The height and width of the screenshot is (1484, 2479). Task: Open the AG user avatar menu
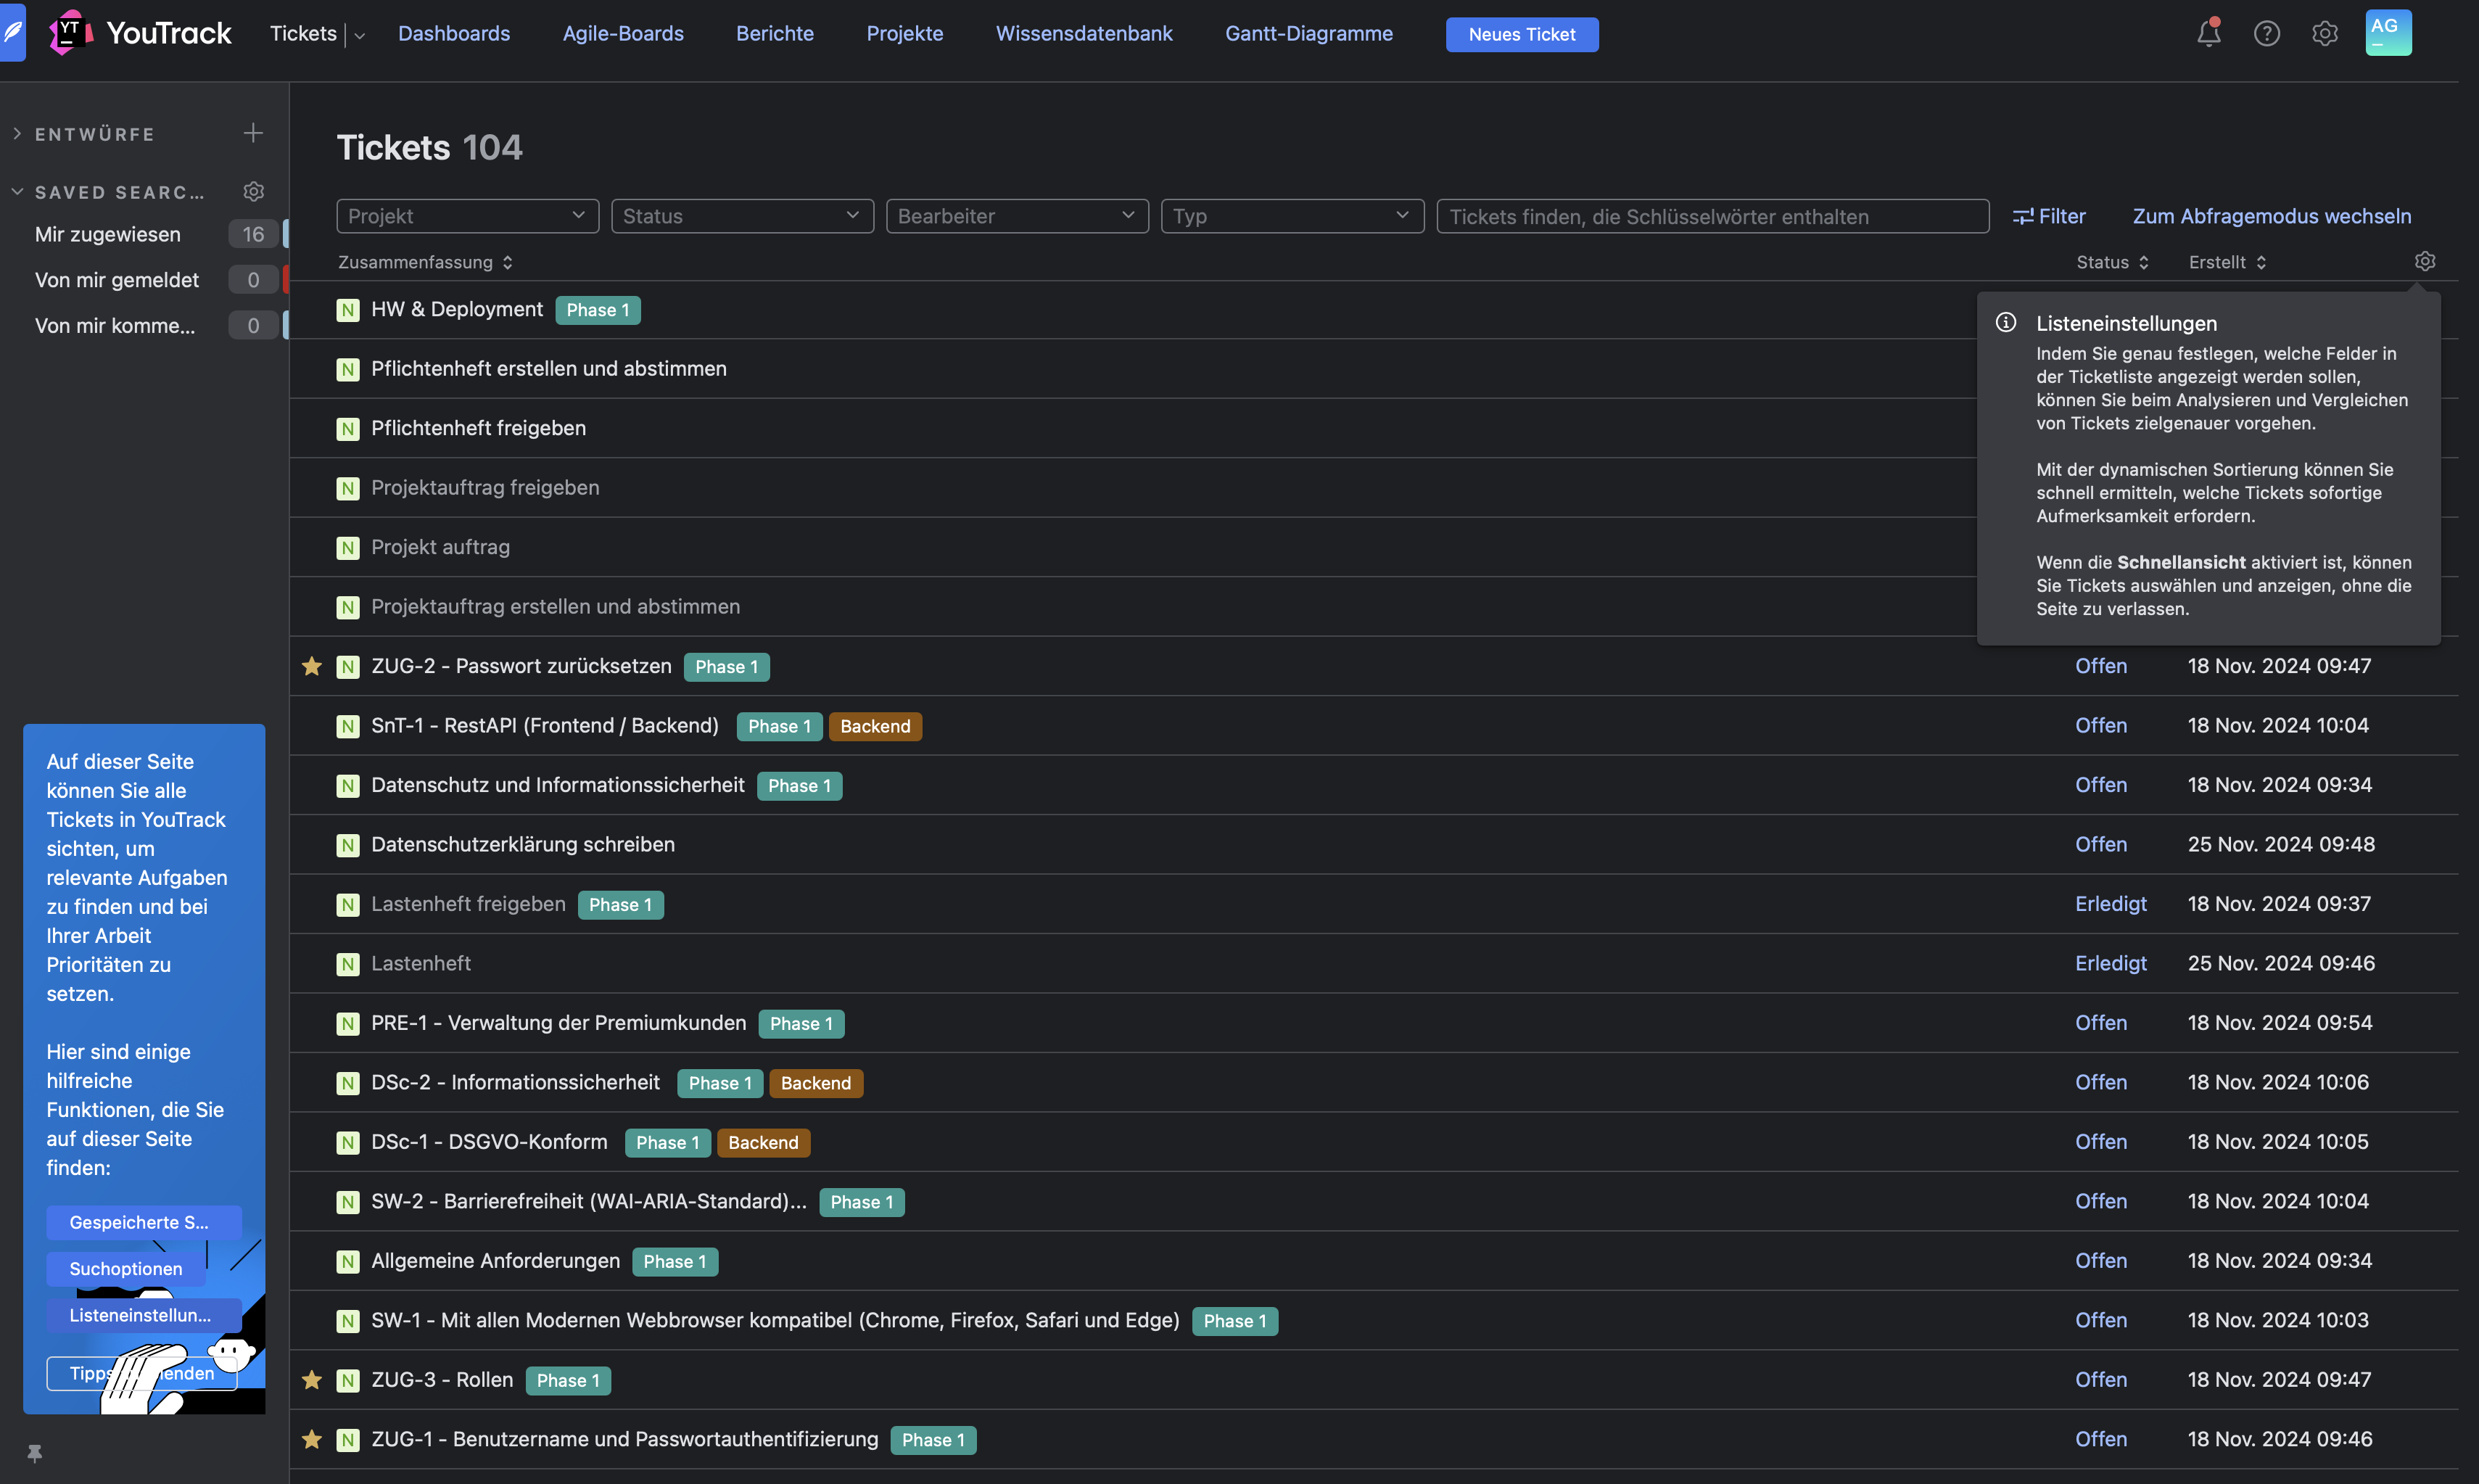point(2387,33)
